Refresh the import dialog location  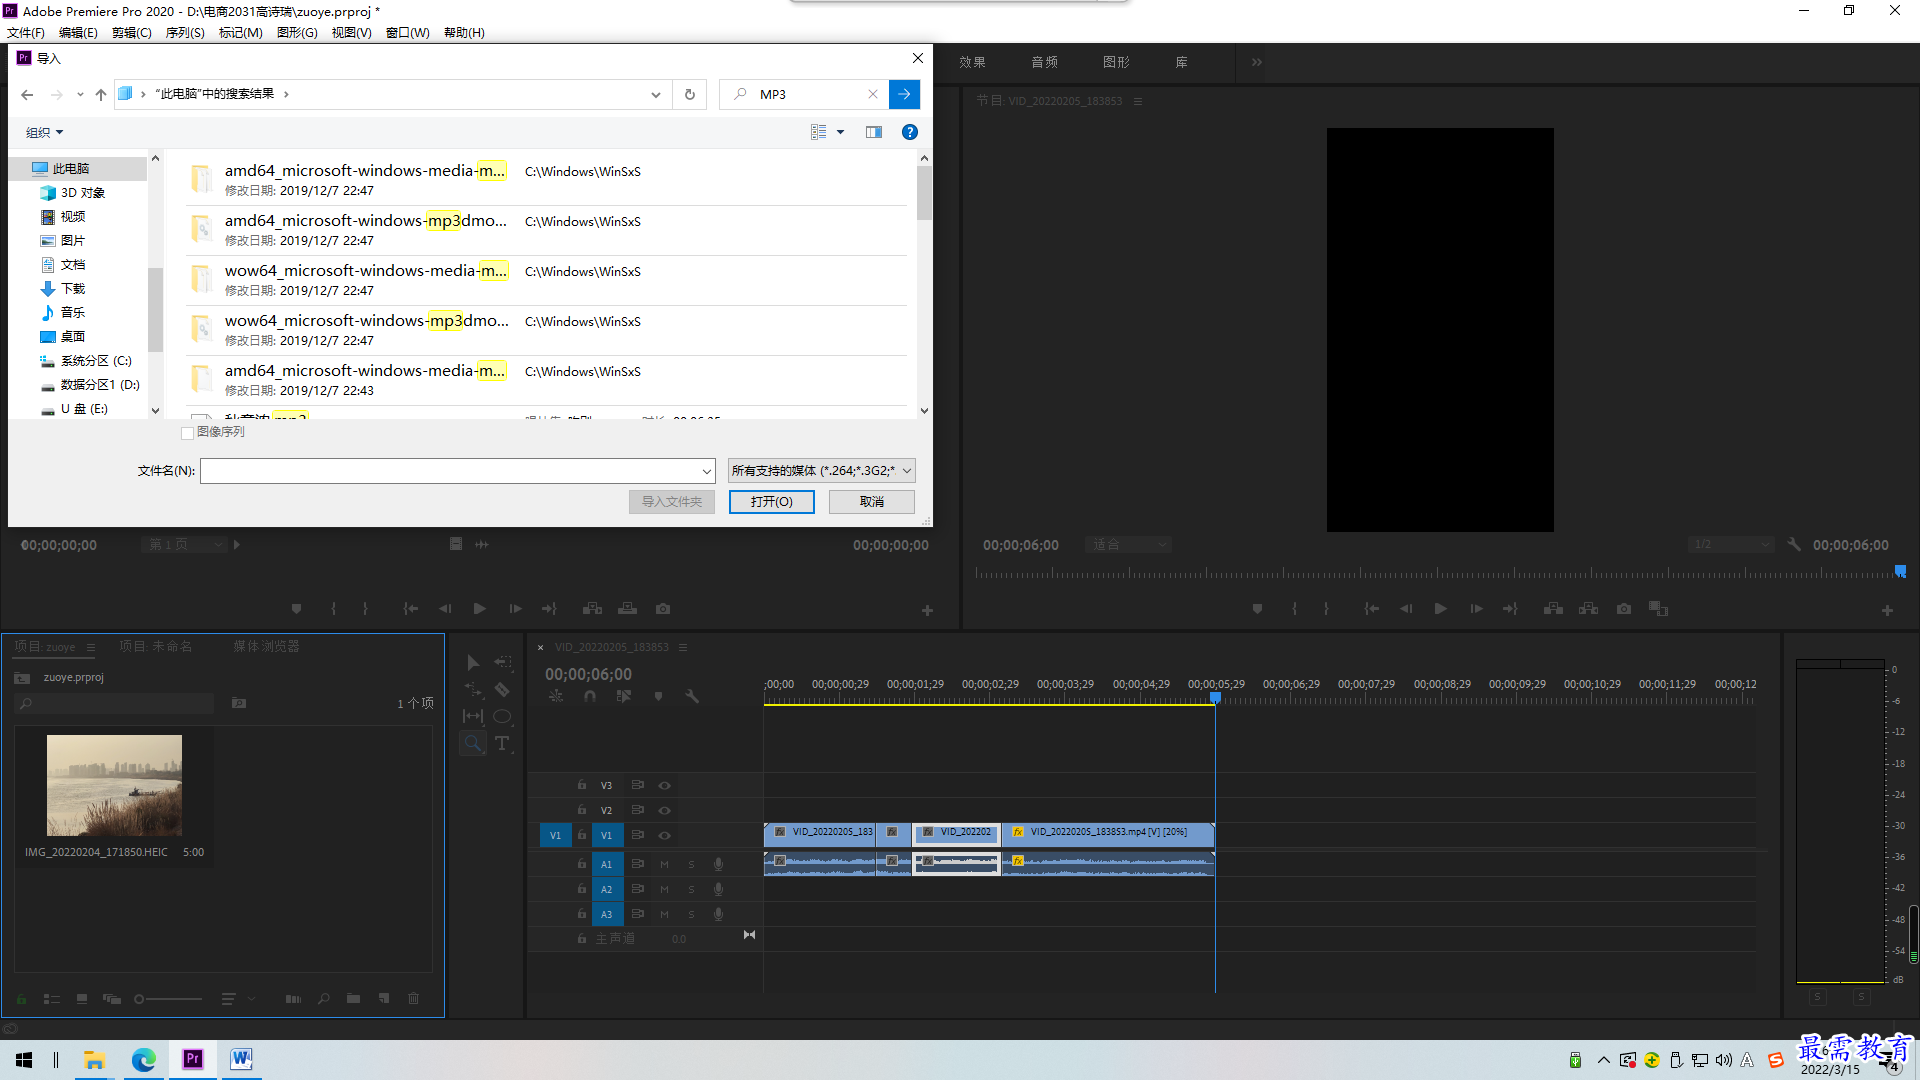[690, 94]
